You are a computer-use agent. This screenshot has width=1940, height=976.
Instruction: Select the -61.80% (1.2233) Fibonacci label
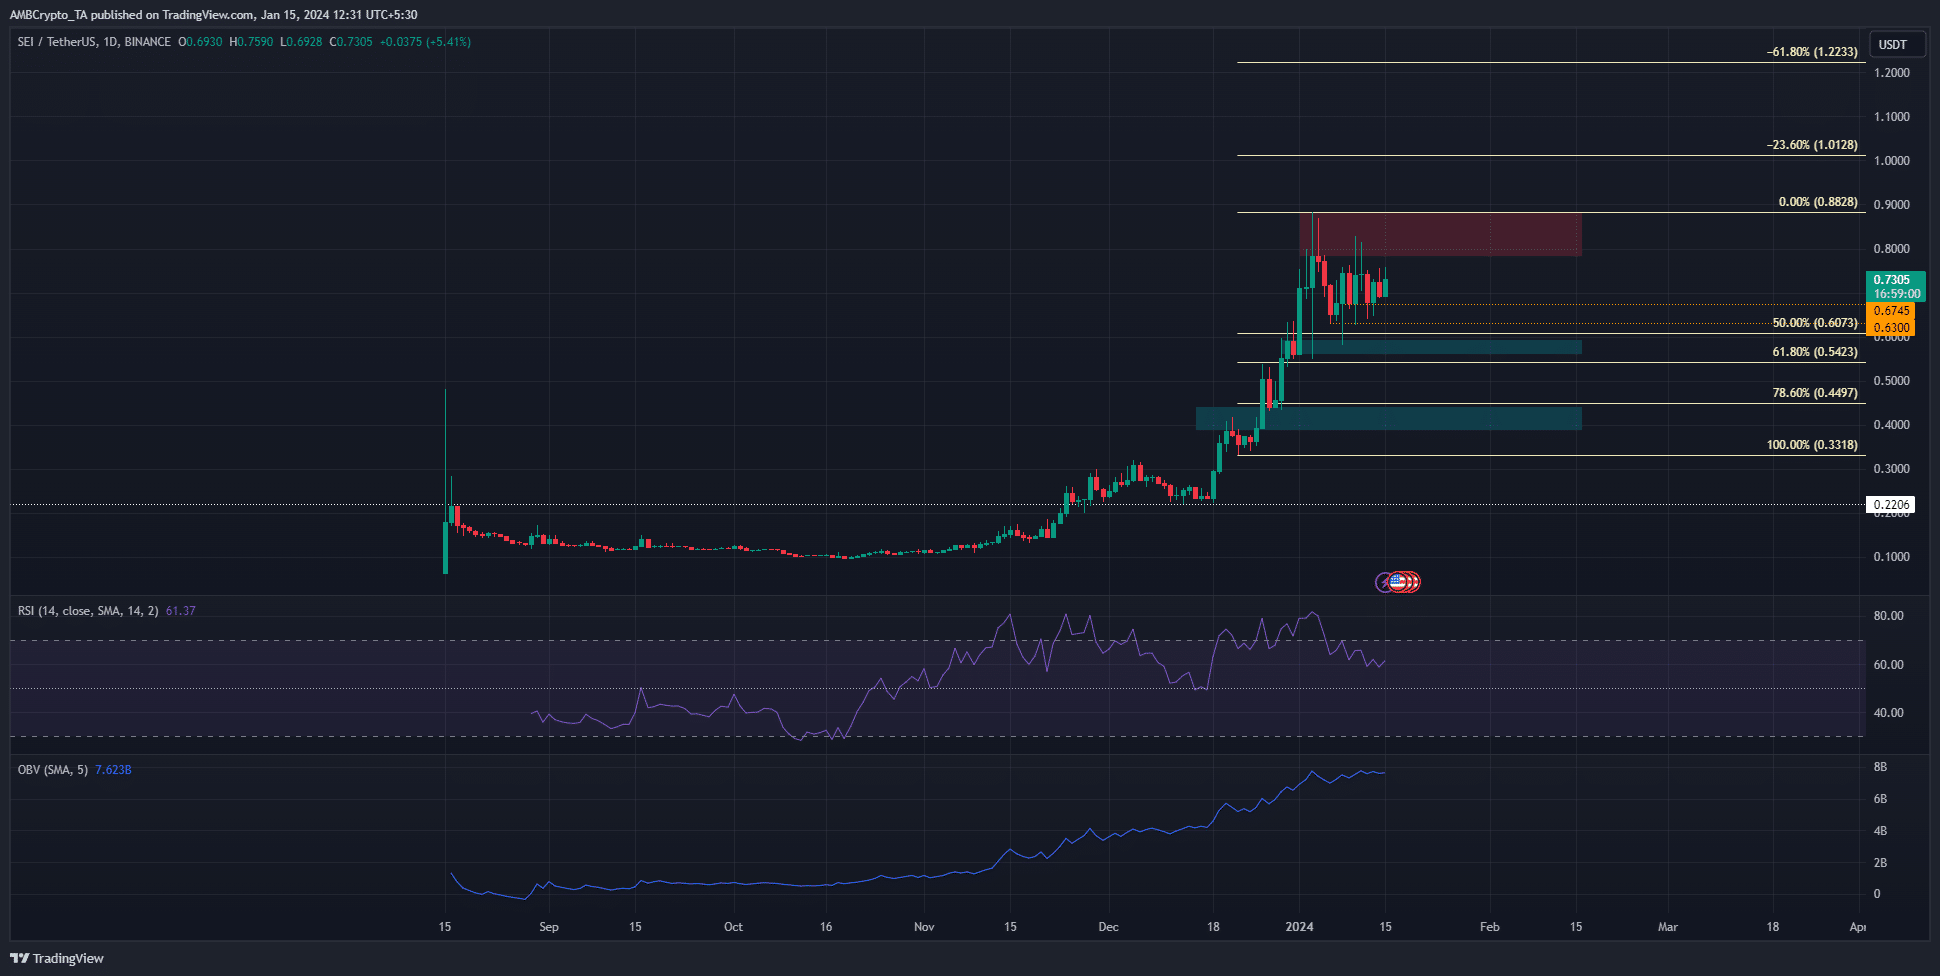1812,51
